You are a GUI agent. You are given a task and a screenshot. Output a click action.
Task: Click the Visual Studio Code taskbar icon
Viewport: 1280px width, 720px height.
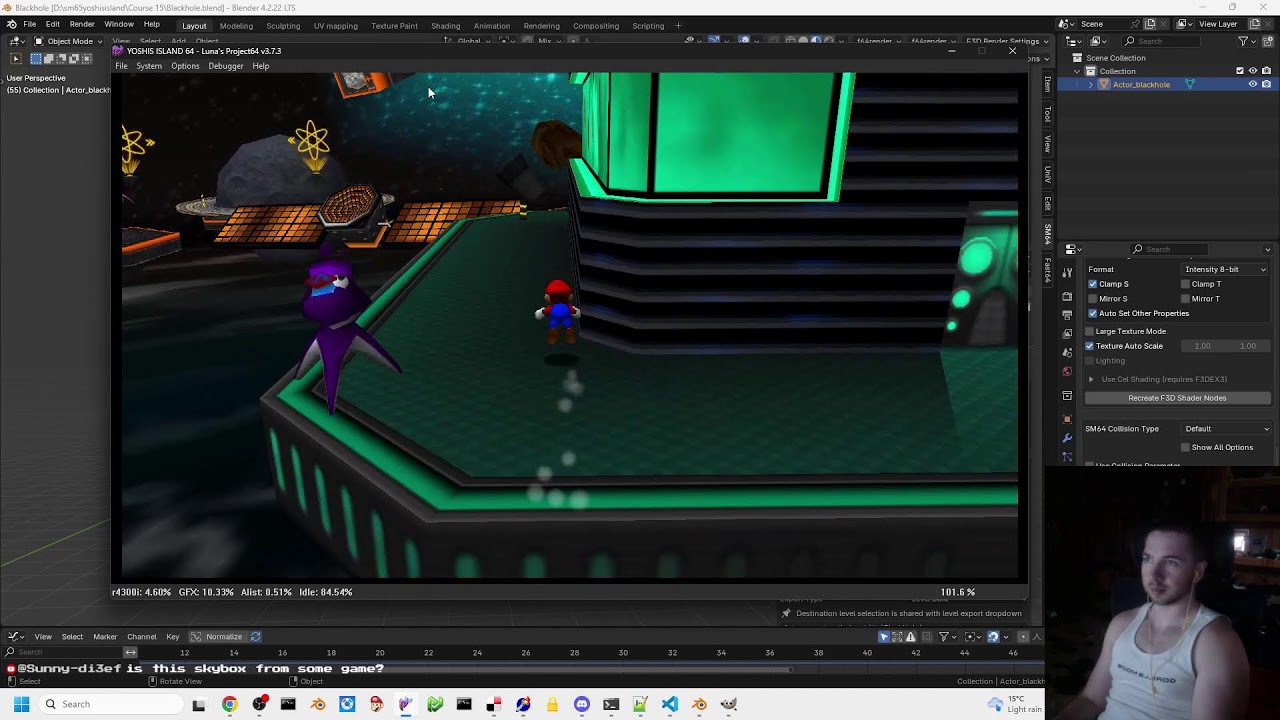tap(669, 704)
